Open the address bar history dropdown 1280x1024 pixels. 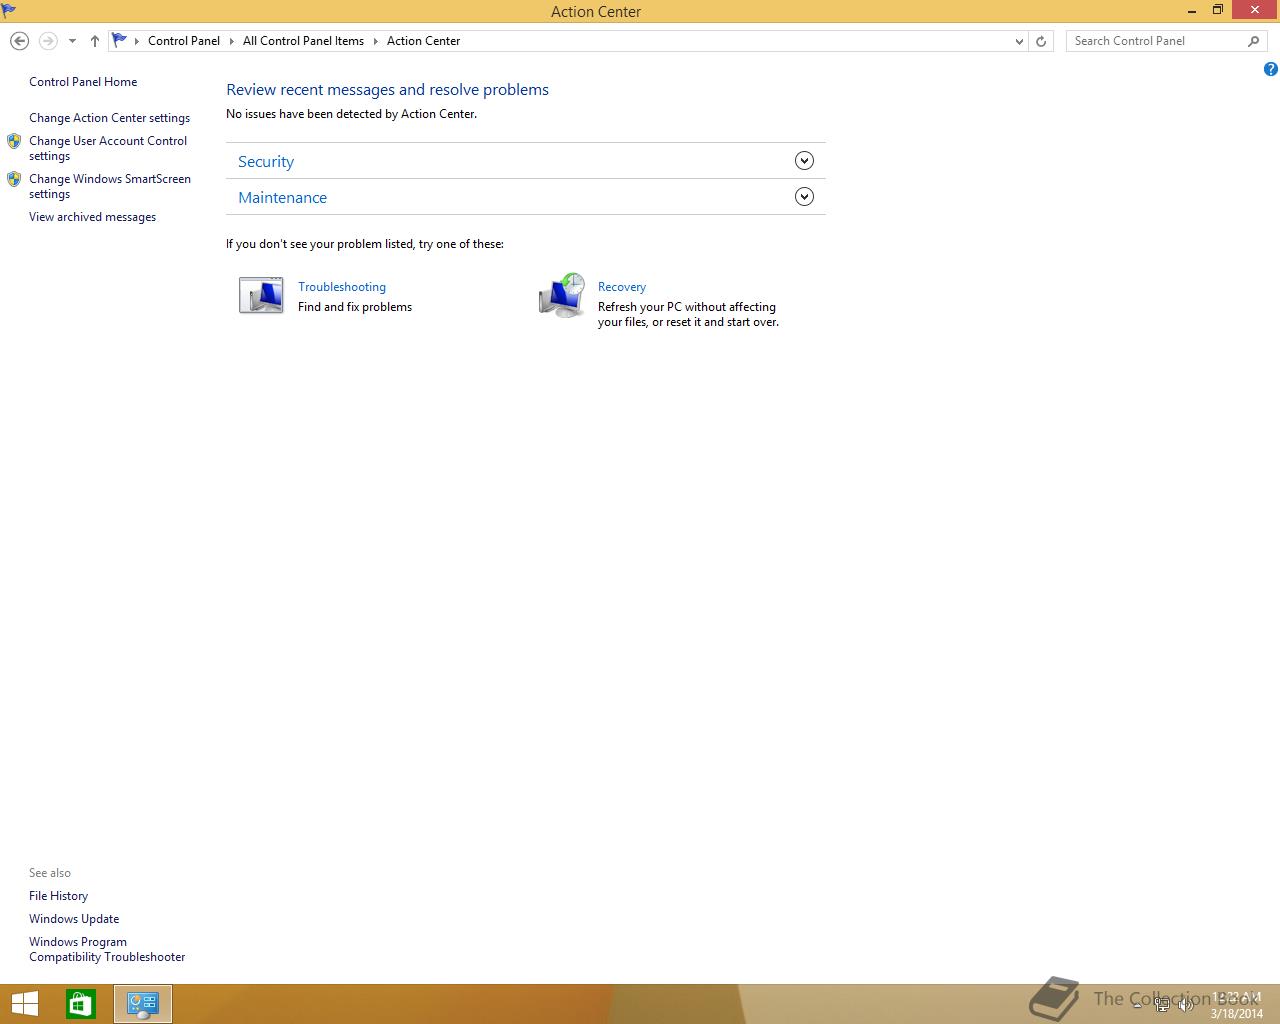pos(1019,41)
